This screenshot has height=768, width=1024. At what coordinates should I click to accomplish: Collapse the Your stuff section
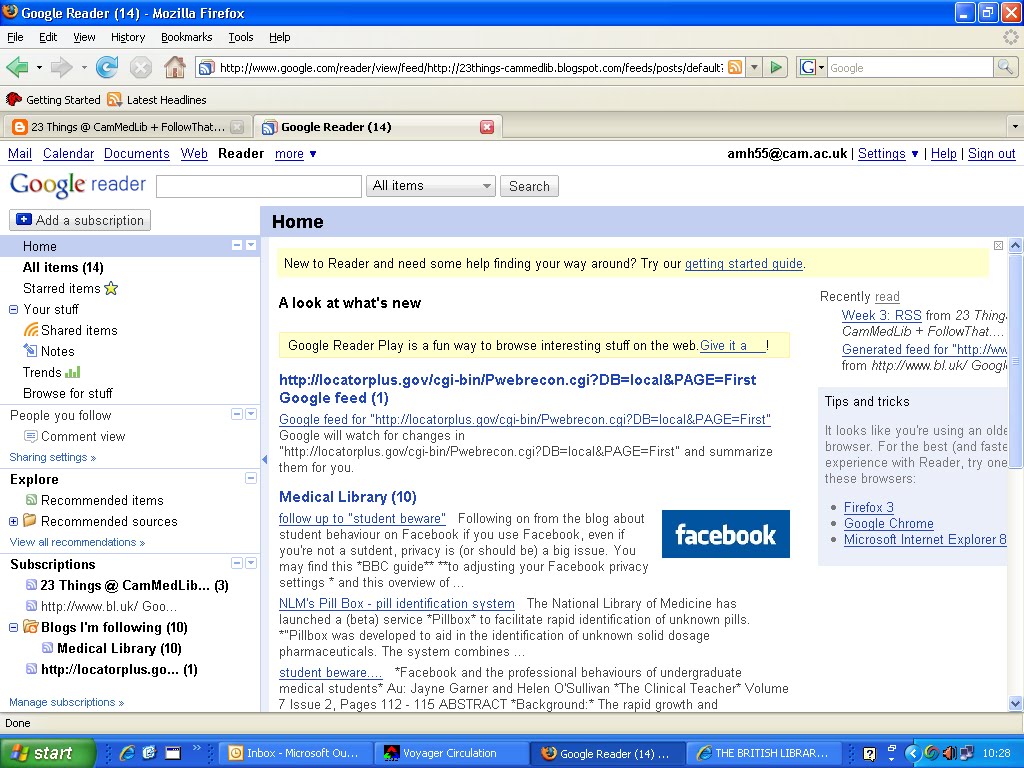13,310
